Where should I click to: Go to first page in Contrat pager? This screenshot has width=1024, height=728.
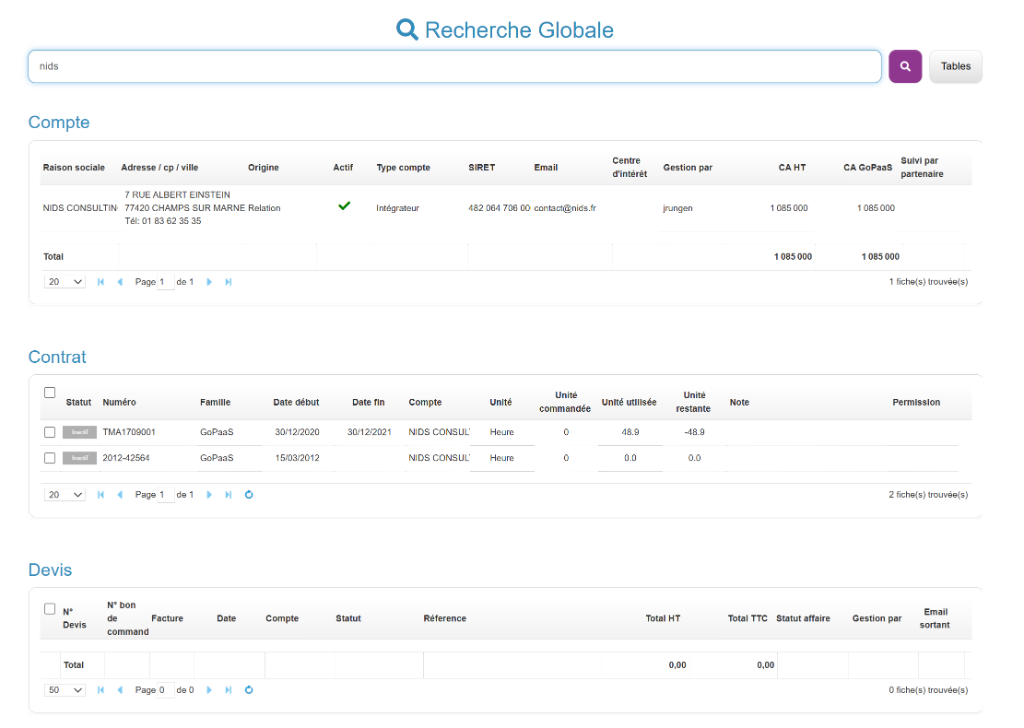101,495
